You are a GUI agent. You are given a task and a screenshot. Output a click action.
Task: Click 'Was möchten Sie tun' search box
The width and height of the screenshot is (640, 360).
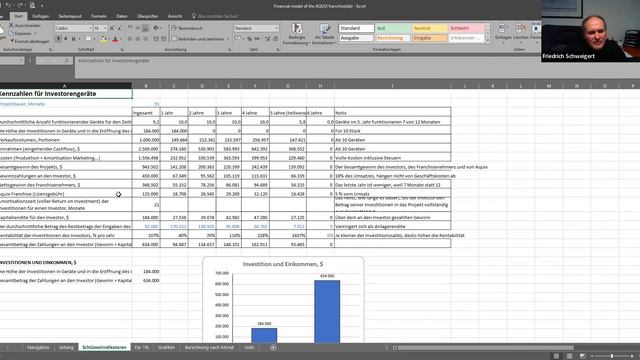217,16
